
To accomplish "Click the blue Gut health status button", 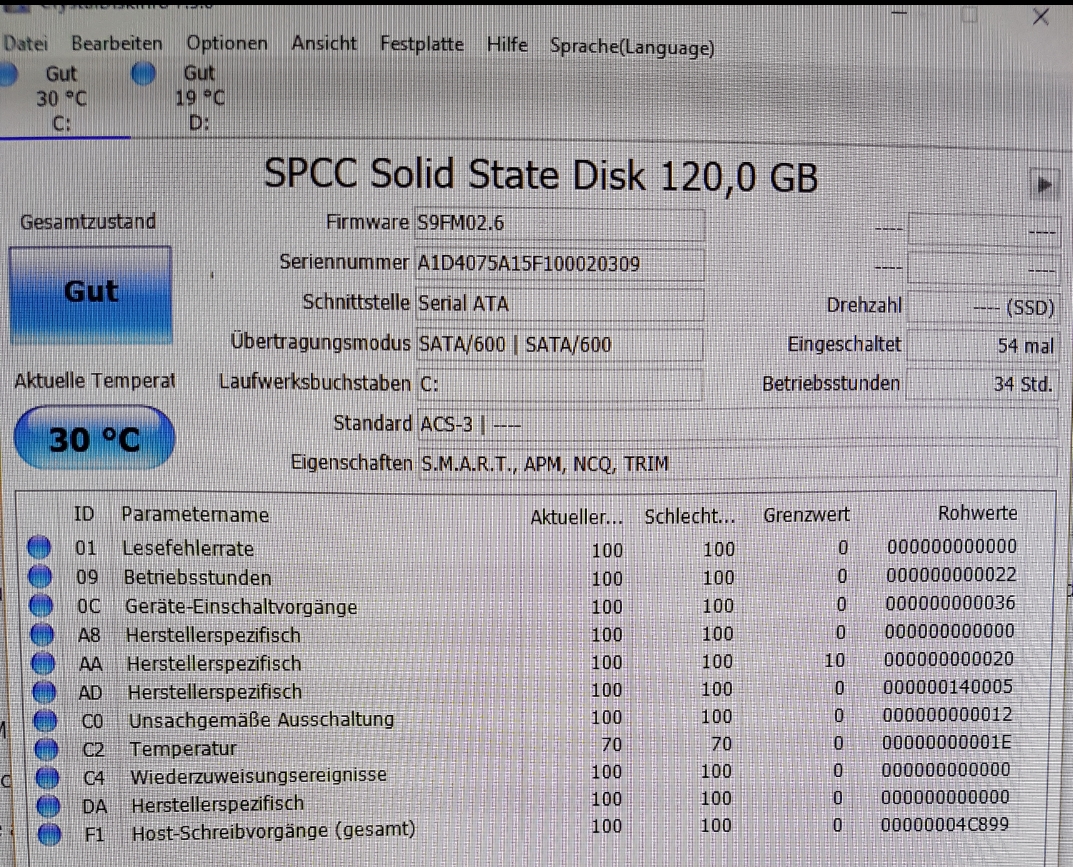I will click(90, 294).
